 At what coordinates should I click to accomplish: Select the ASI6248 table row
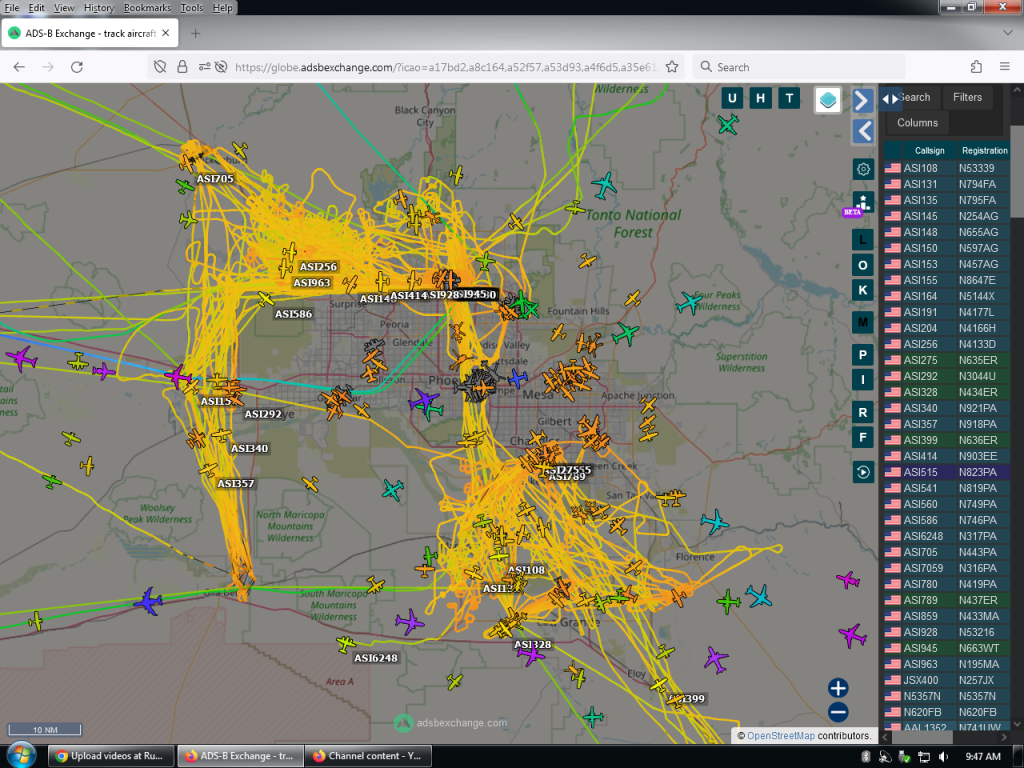(947, 536)
